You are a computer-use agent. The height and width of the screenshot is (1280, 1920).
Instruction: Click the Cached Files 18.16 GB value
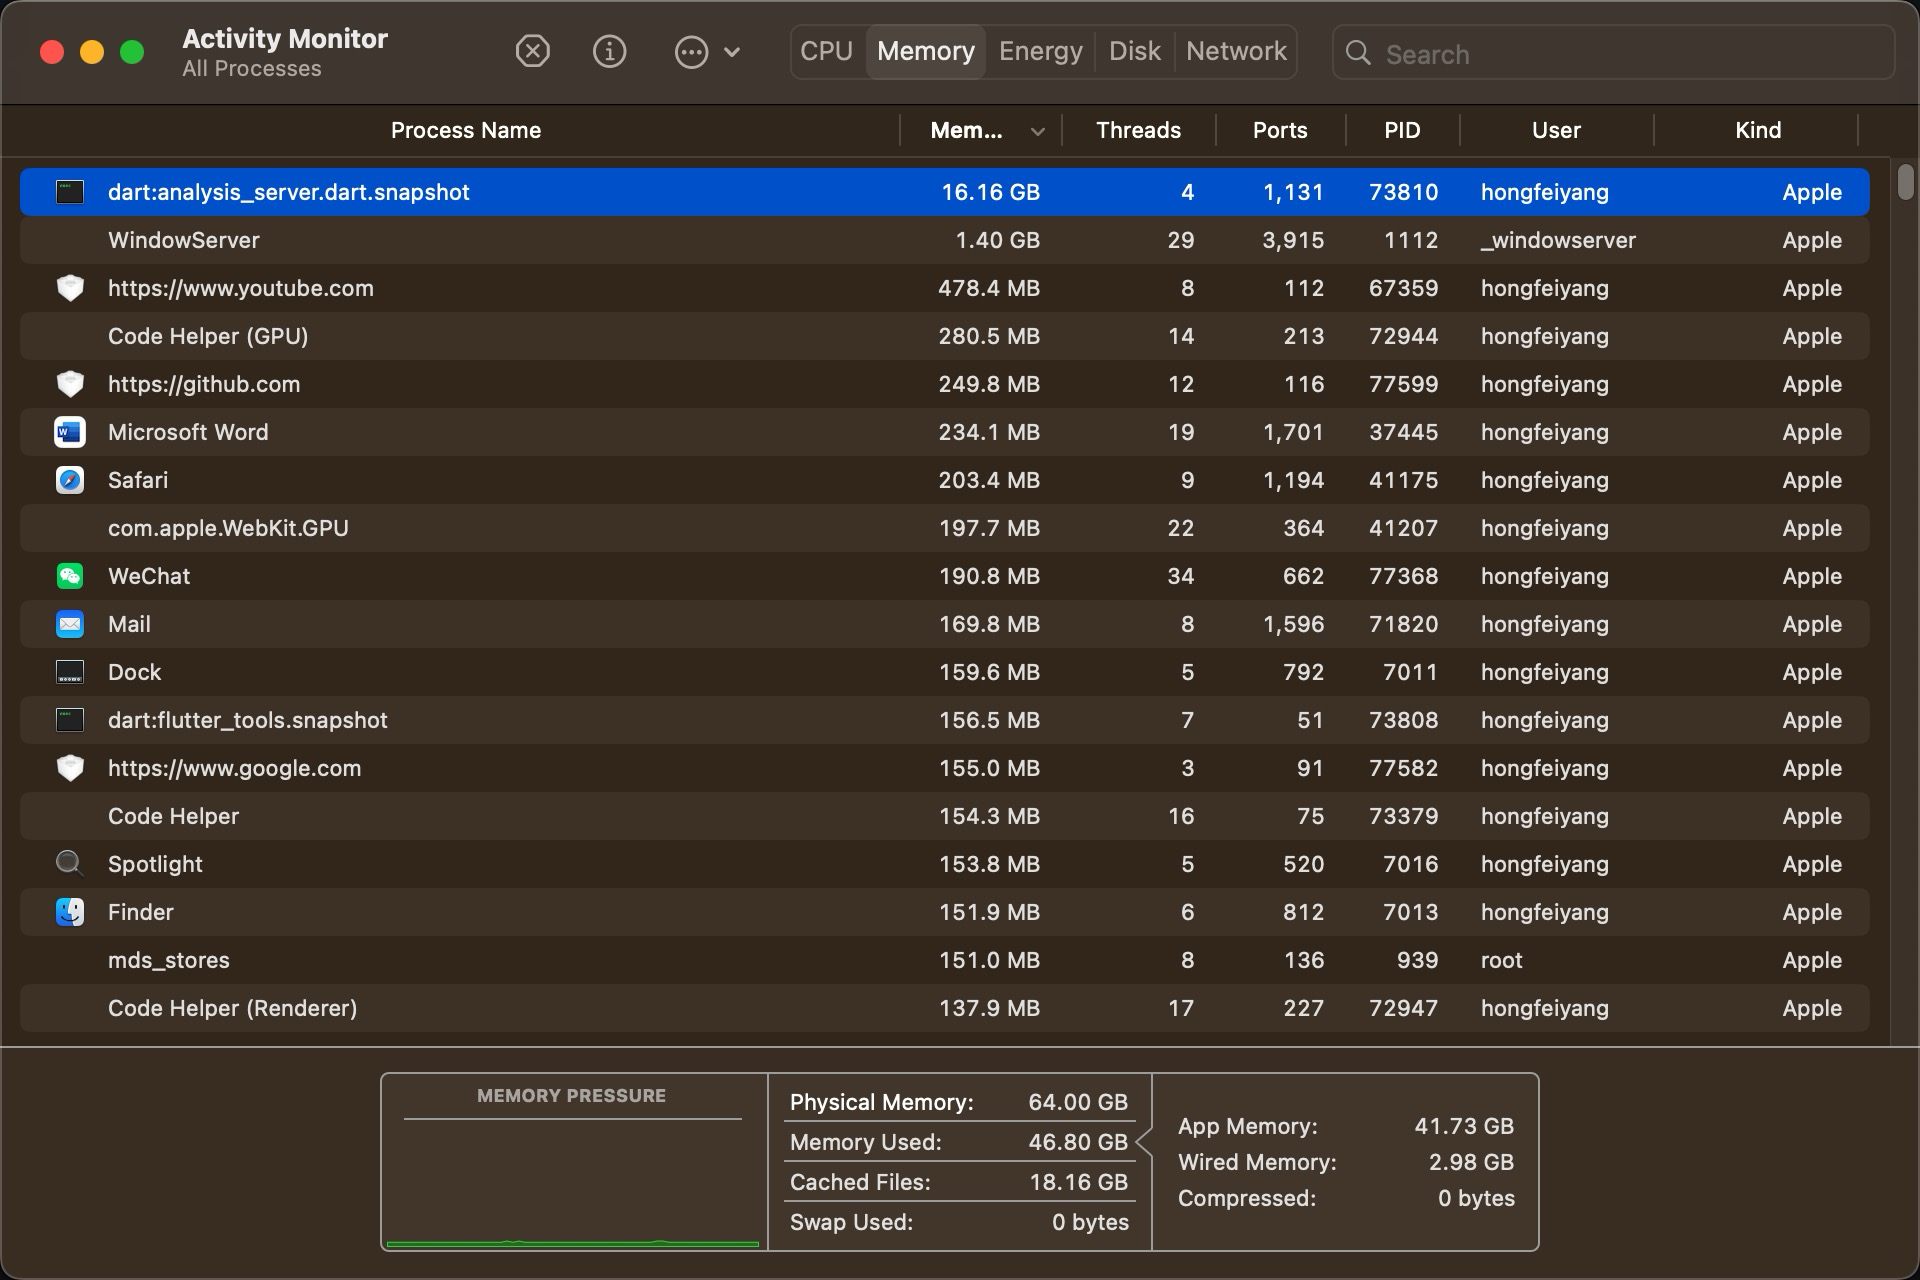point(1078,1182)
